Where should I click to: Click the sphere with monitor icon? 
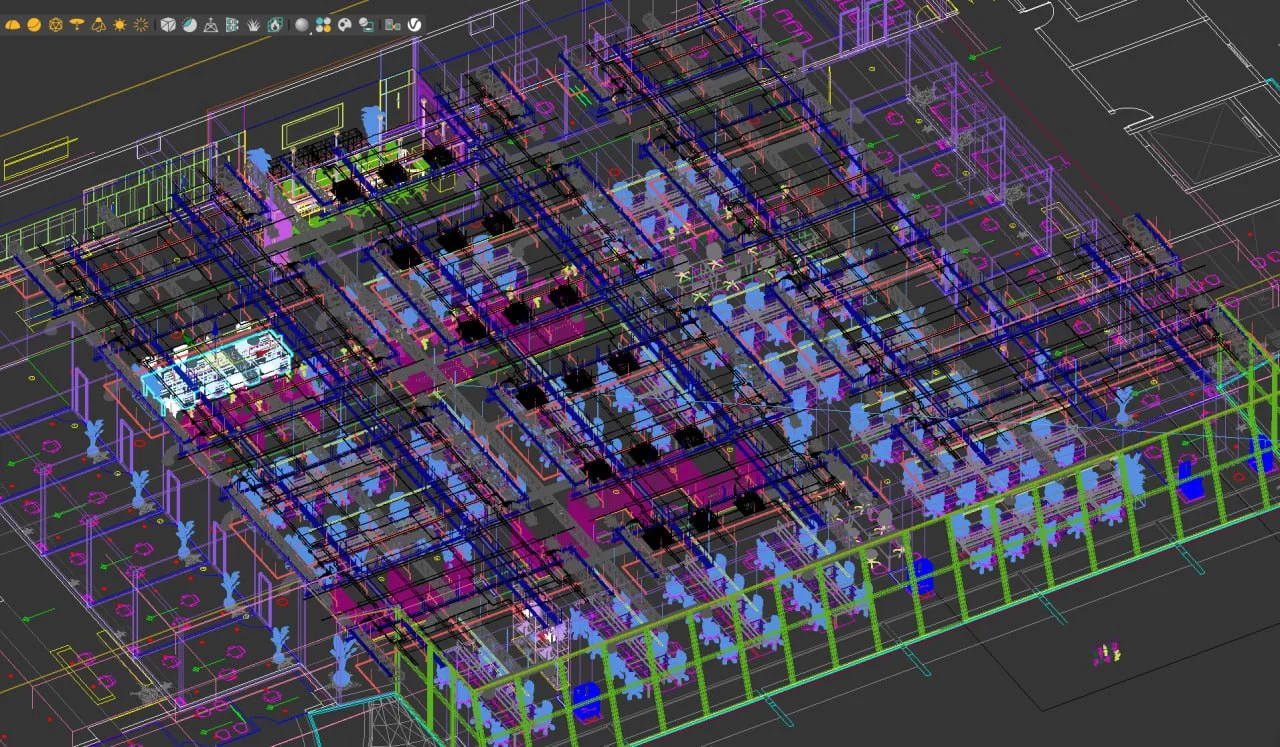pyautogui.click(x=366, y=24)
